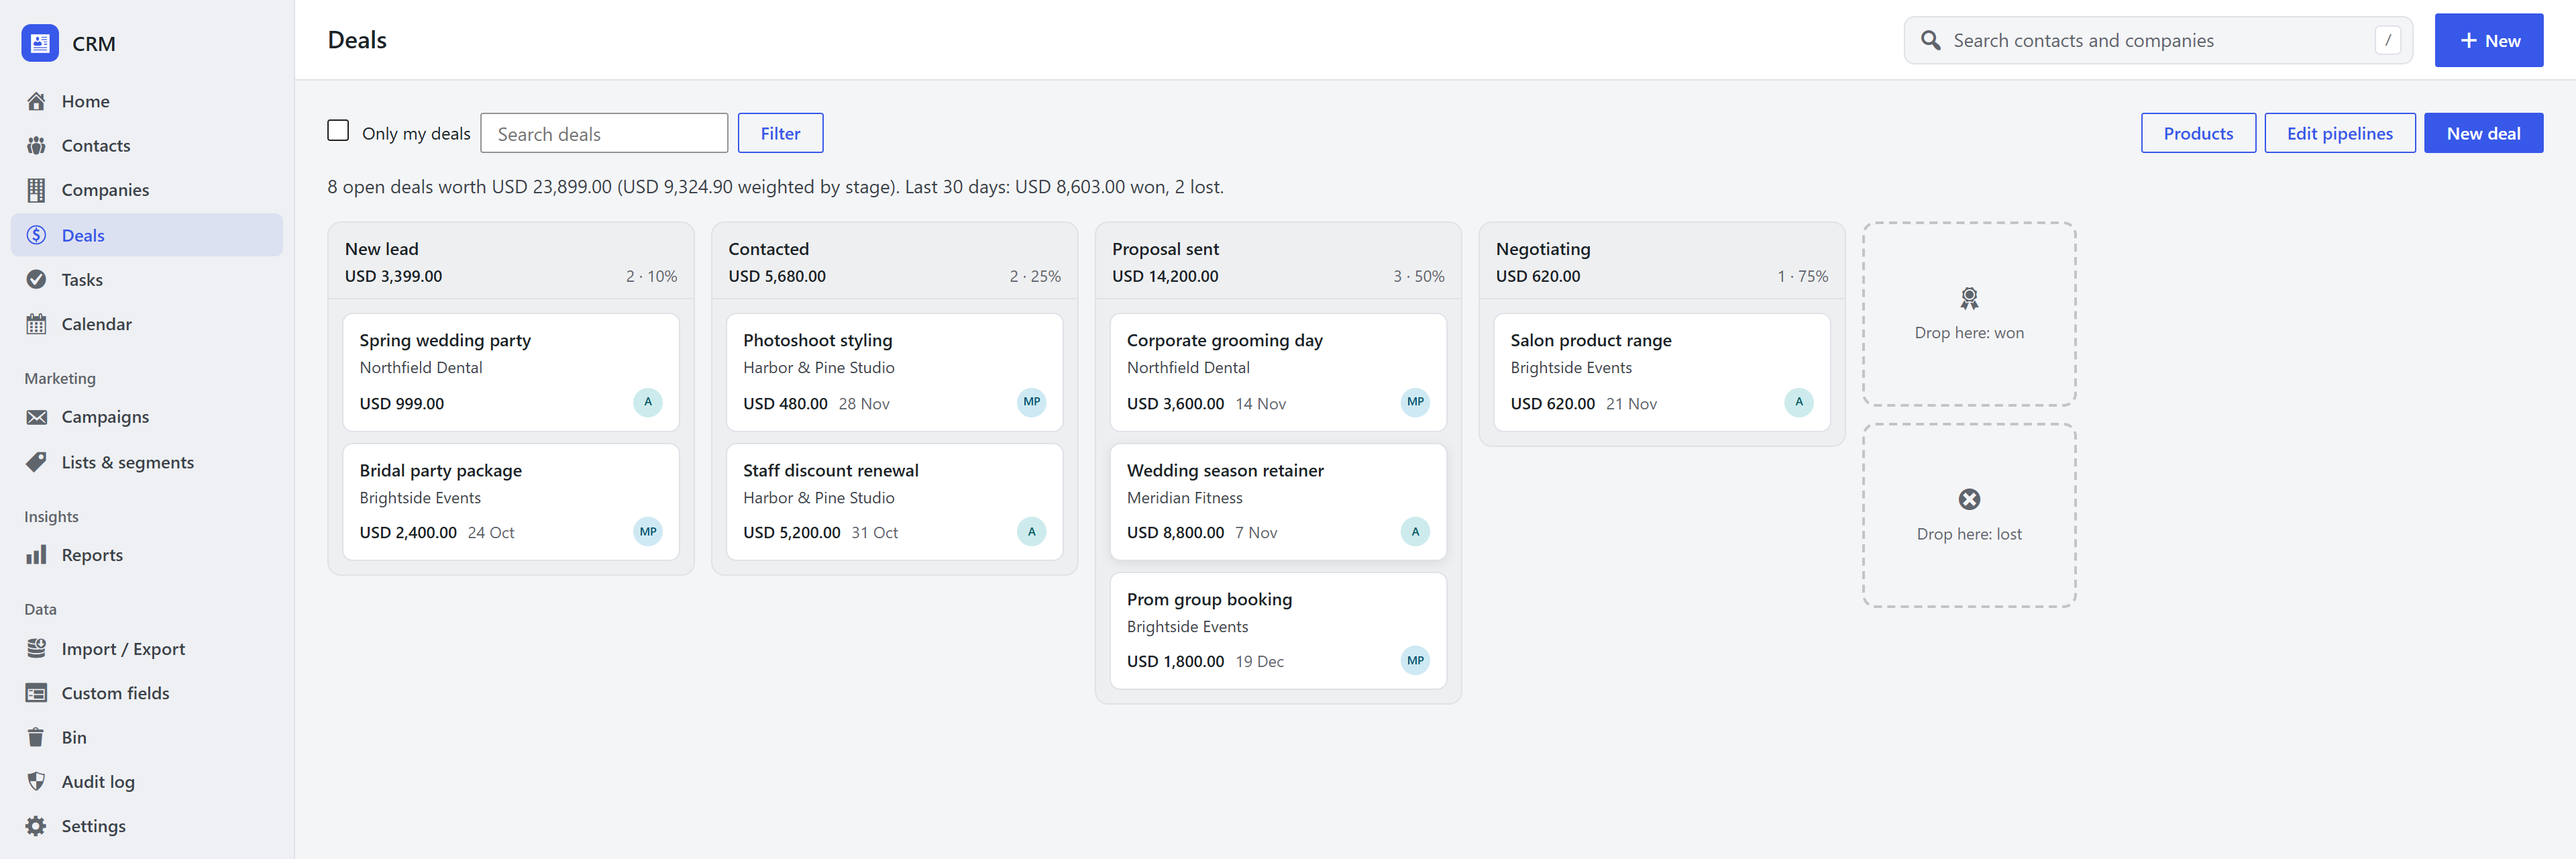Open the Home icon in sidebar
This screenshot has height=859, width=2576.
pyautogui.click(x=36, y=101)
